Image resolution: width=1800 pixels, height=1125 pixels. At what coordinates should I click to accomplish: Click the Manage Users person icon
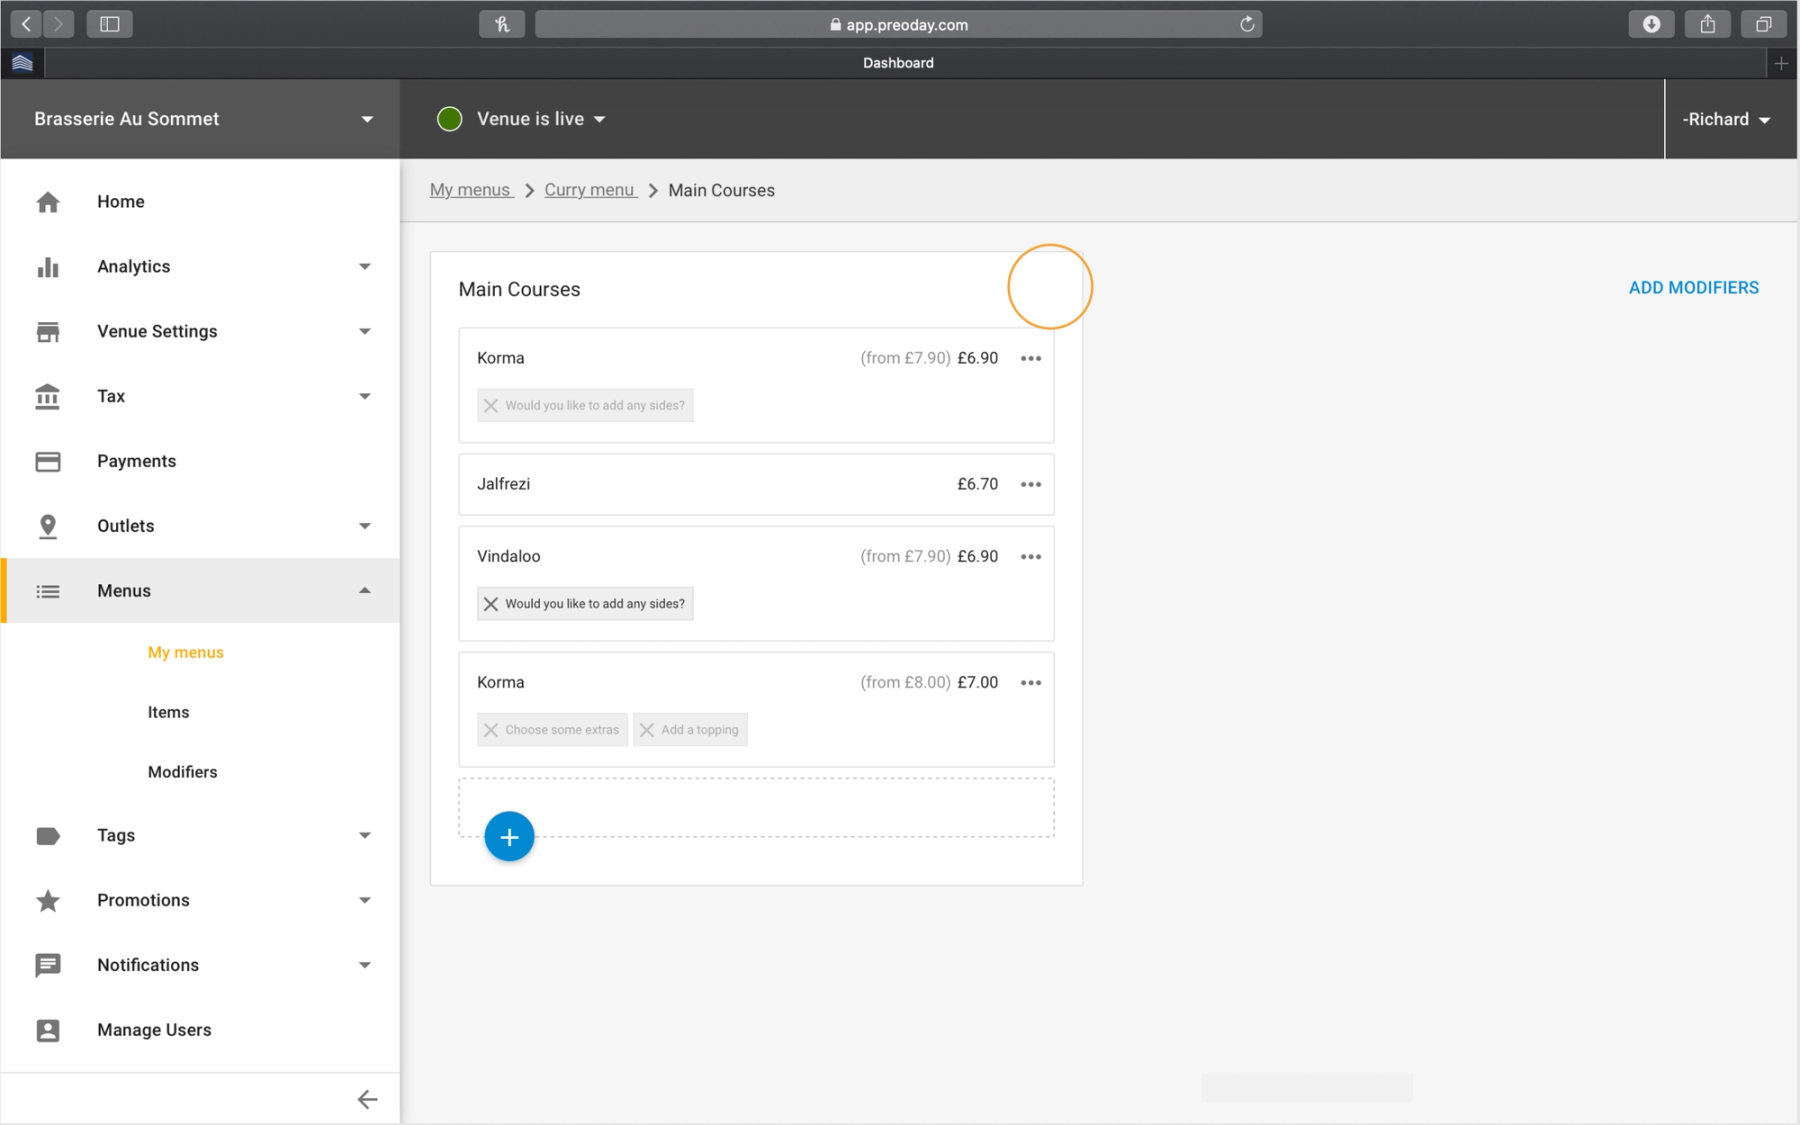tap(47, 1030)
